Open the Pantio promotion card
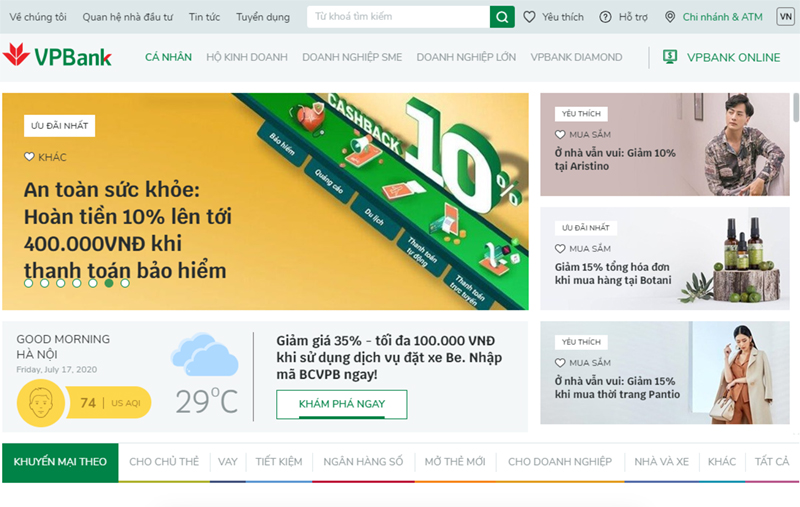 (665, 373)
